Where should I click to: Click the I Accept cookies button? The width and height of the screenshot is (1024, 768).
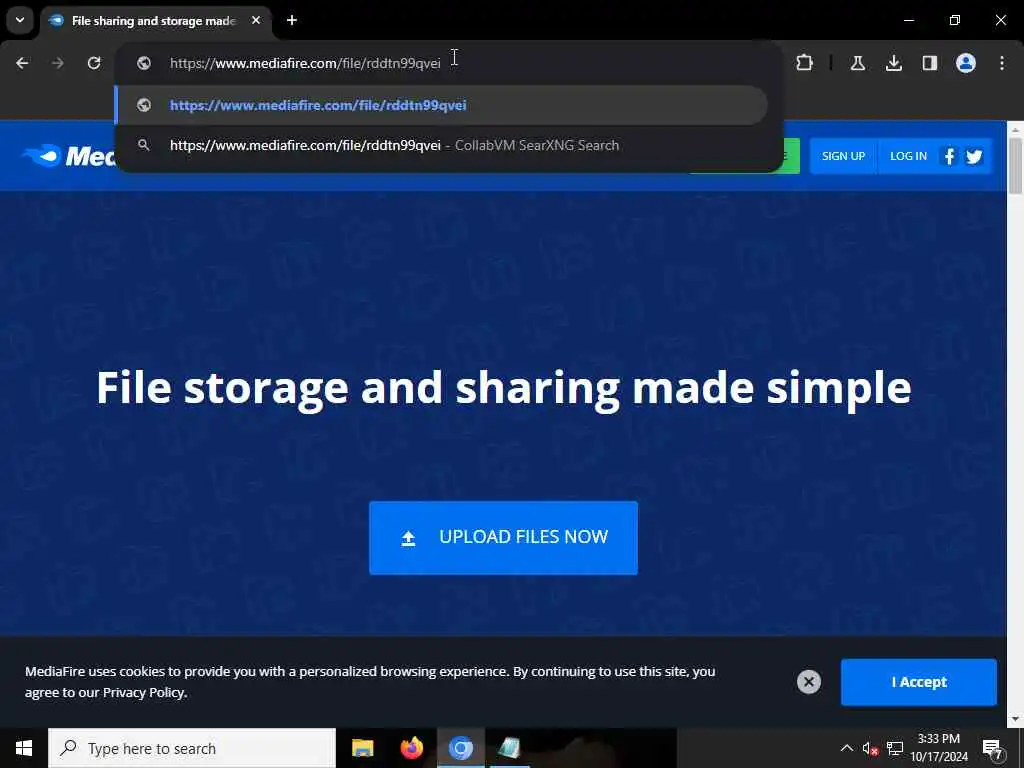pyautogui.click(x=918, y=682)
